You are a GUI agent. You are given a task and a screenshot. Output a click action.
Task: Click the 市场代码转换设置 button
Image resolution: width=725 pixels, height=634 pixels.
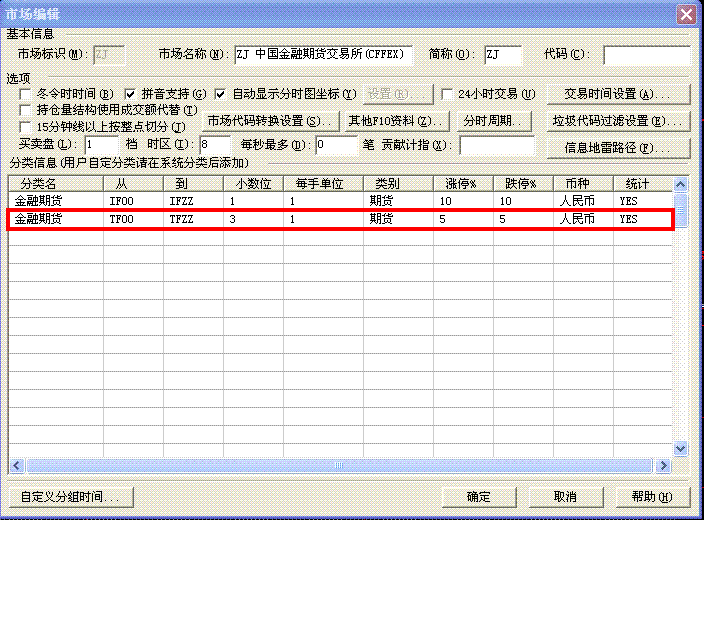[x=270, y=121]
